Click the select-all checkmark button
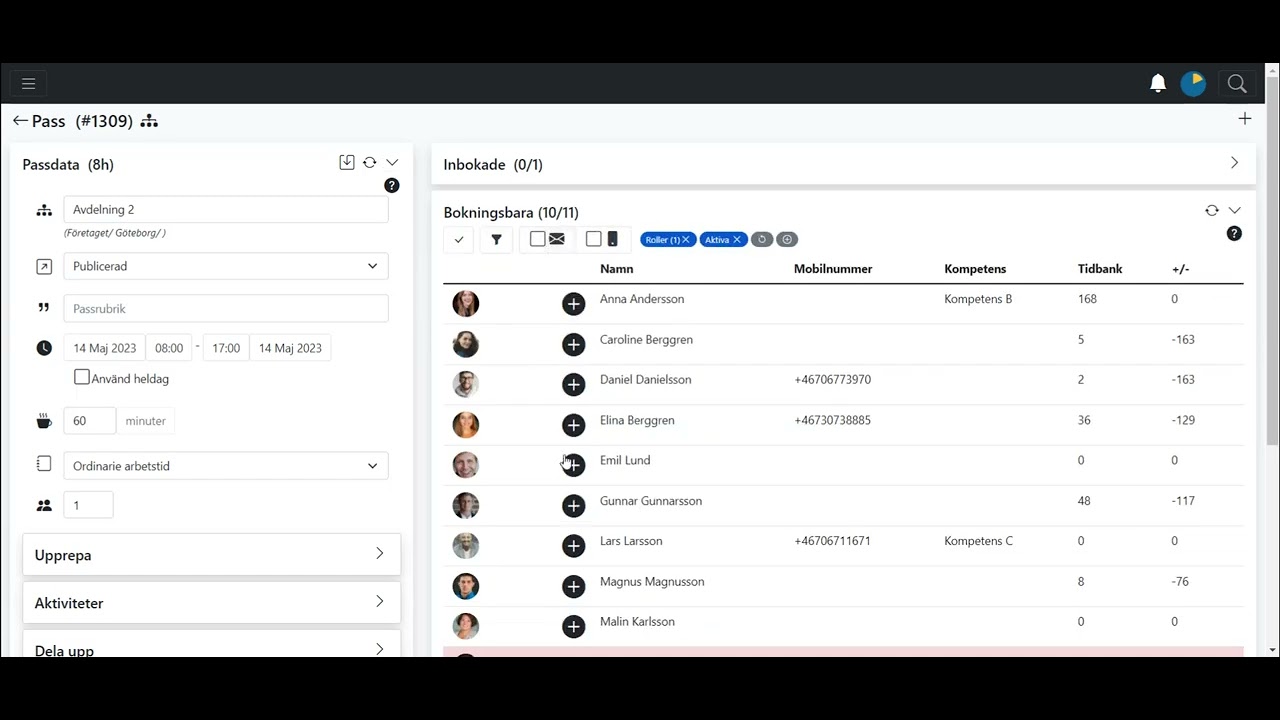Screen dimensions: 1280x720 (459, 239)
